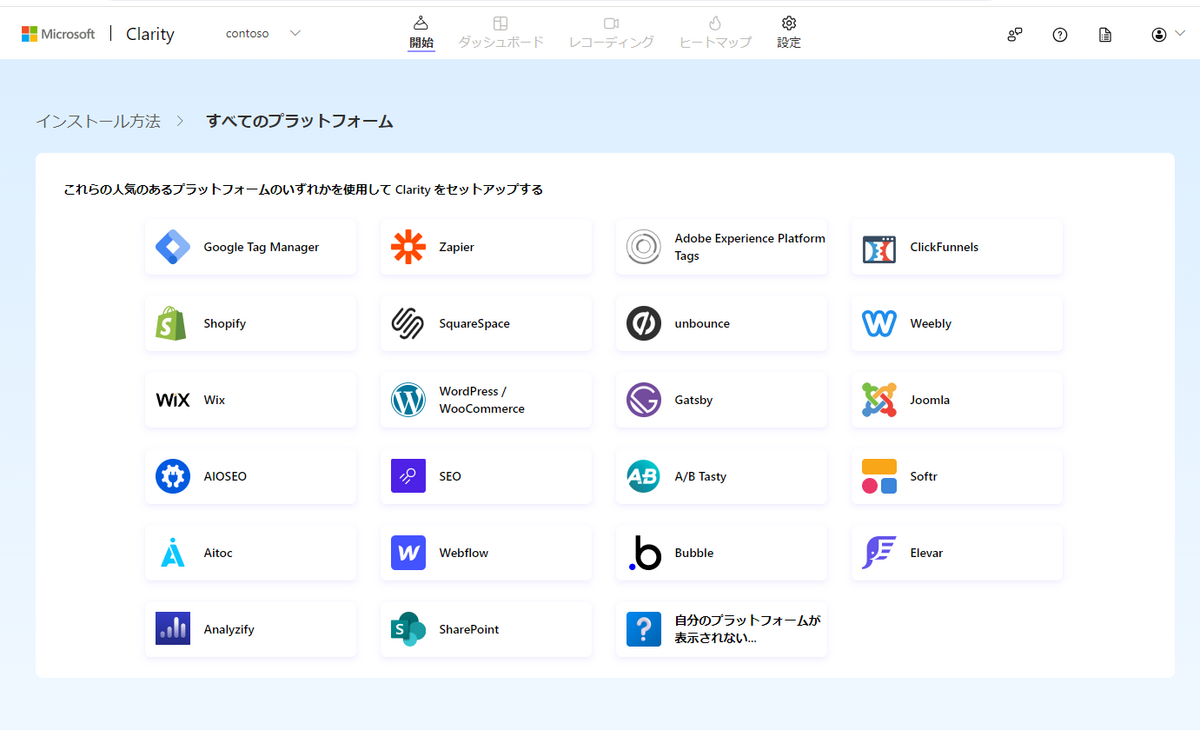Select the Shopify platform label
This screenshot has height=730, width=1200.
click(x=225, y=324)
